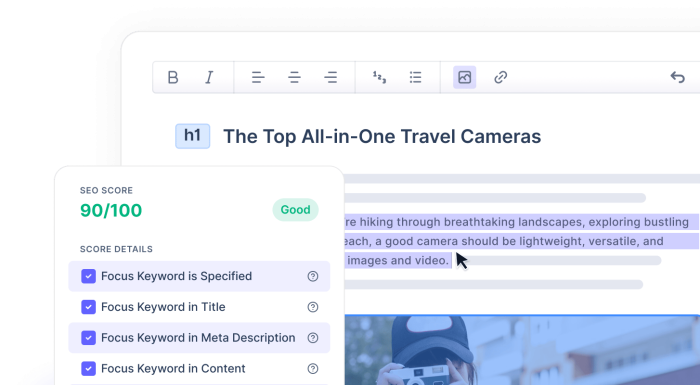Click the 90/100 SEO score value
This screenshot has height=385, width=700.
[x=111, y=210]
